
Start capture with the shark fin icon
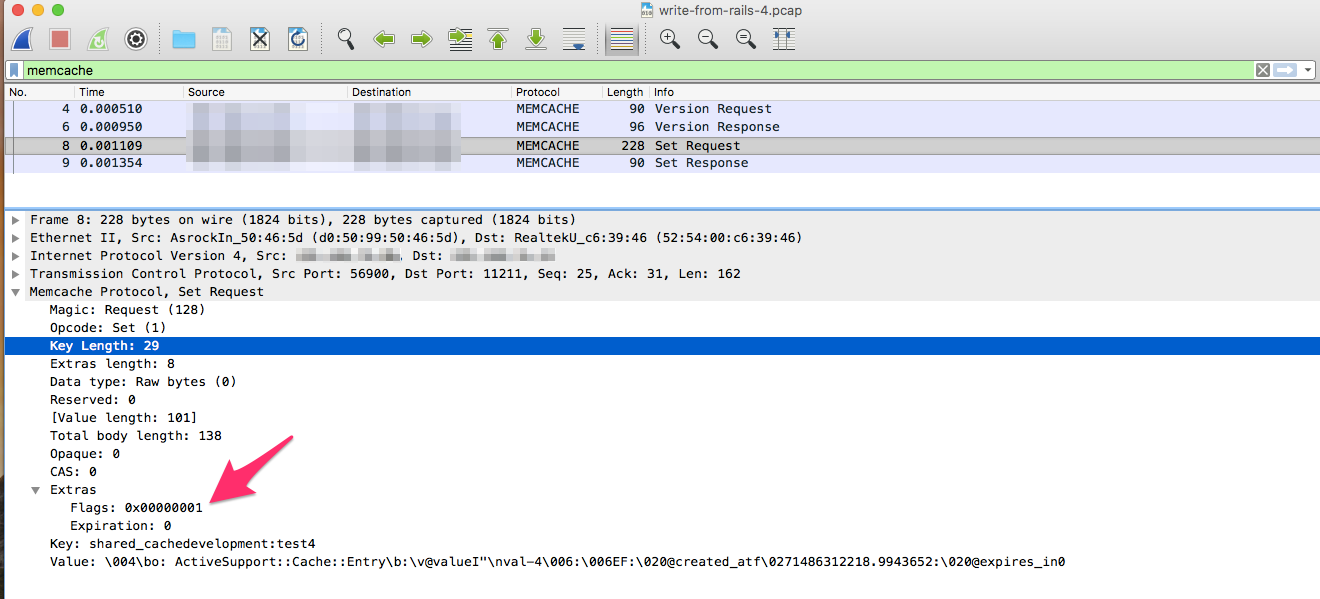tap(22, 39)
